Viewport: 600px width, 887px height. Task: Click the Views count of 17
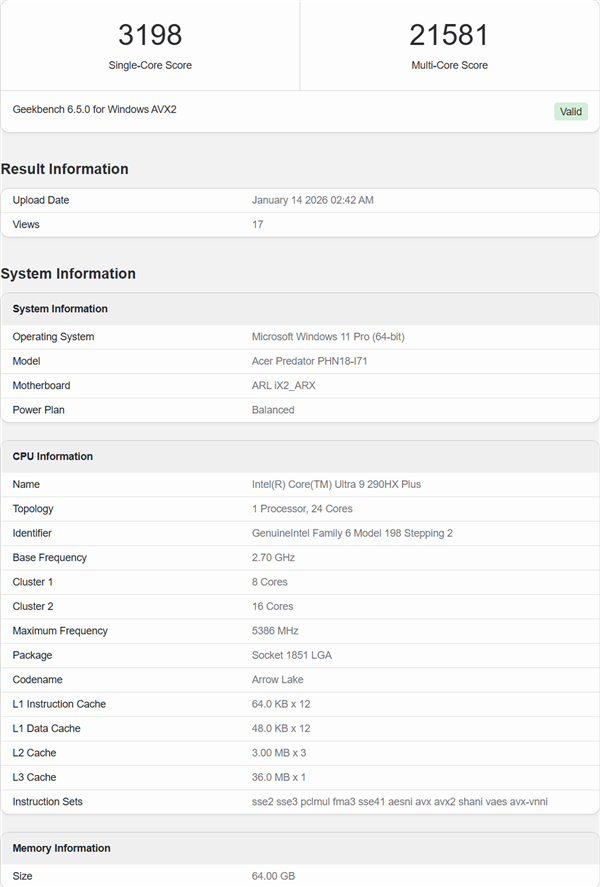click(257, 224)
